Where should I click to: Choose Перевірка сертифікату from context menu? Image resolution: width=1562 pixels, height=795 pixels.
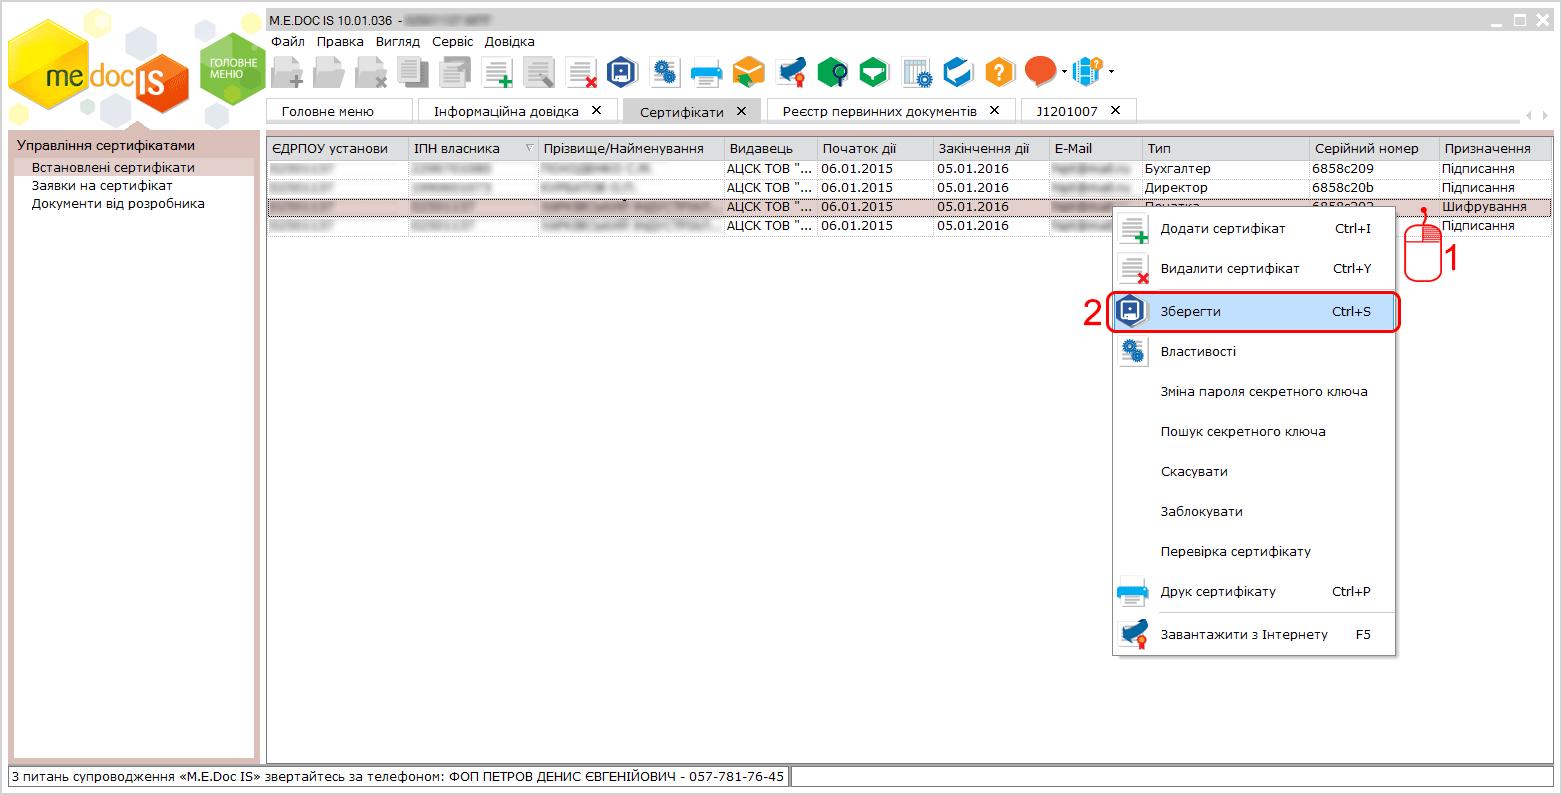point(1254,552)
